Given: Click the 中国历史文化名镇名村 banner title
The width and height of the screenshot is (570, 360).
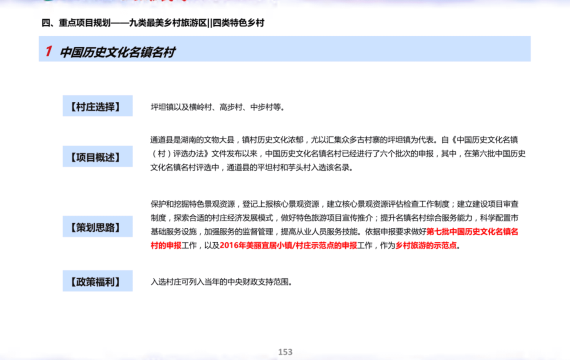Looking at the screenshot, I should tap(117, 52).
